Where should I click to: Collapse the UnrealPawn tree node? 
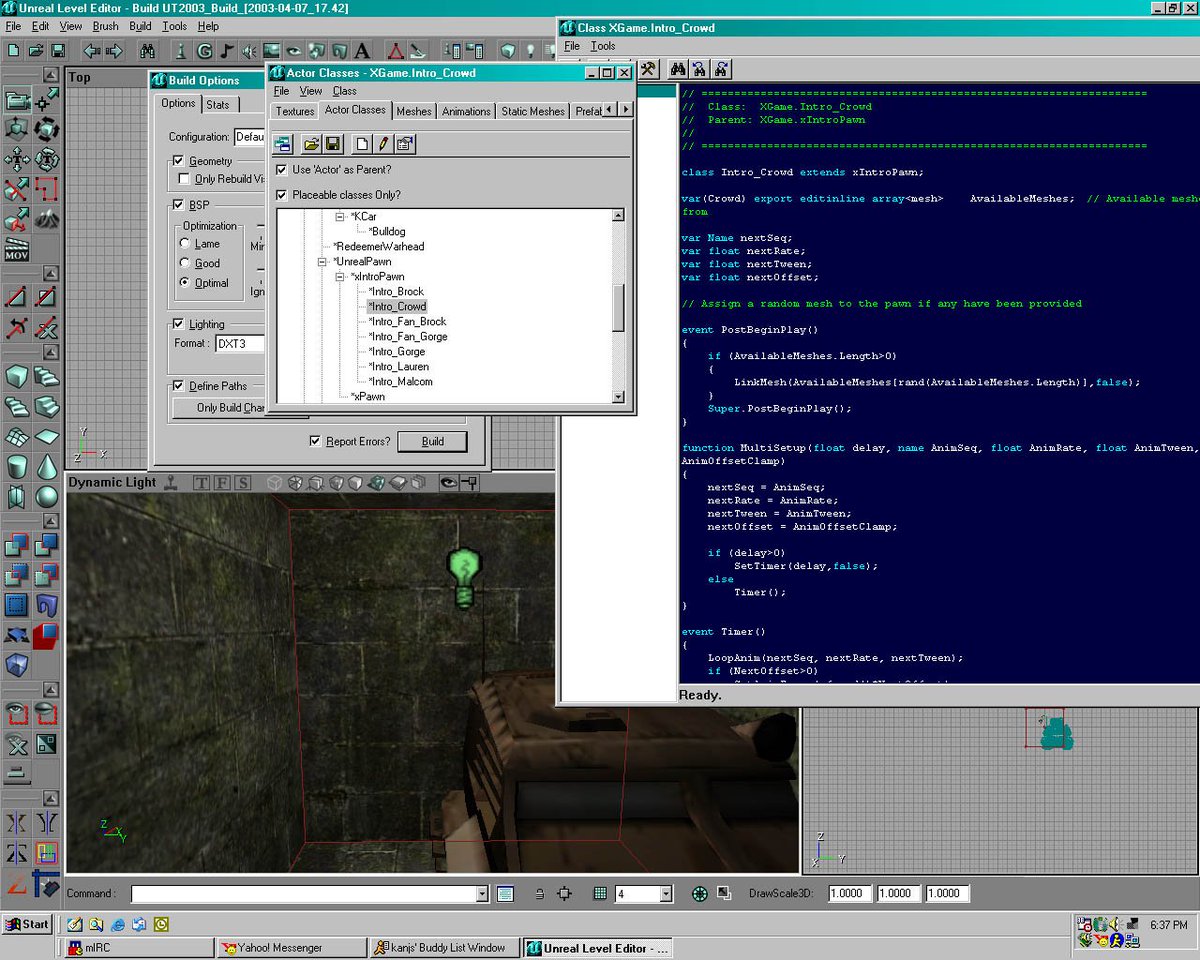coord(322,261)
